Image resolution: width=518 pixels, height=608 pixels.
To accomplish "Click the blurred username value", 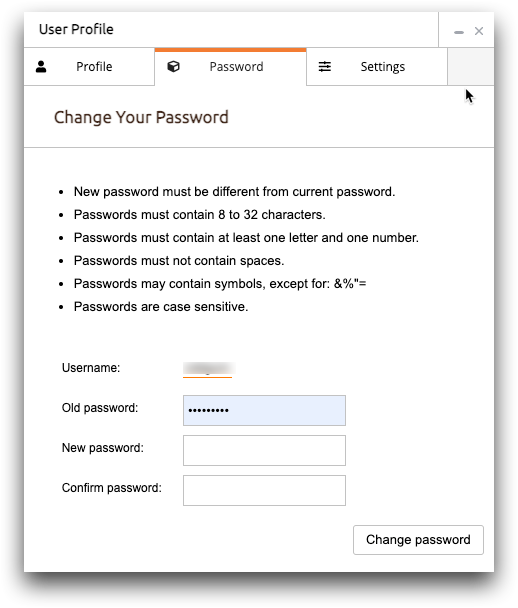I will pyautogui.click(x=209, y=368).
